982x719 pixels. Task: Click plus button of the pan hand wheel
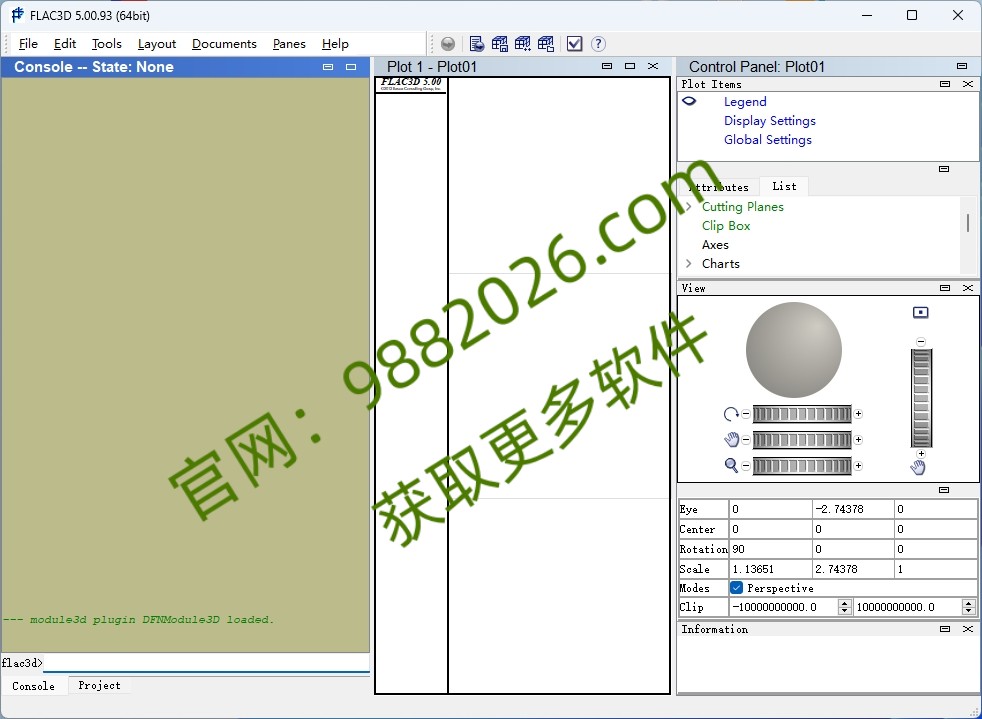click(x=859, y=440)
